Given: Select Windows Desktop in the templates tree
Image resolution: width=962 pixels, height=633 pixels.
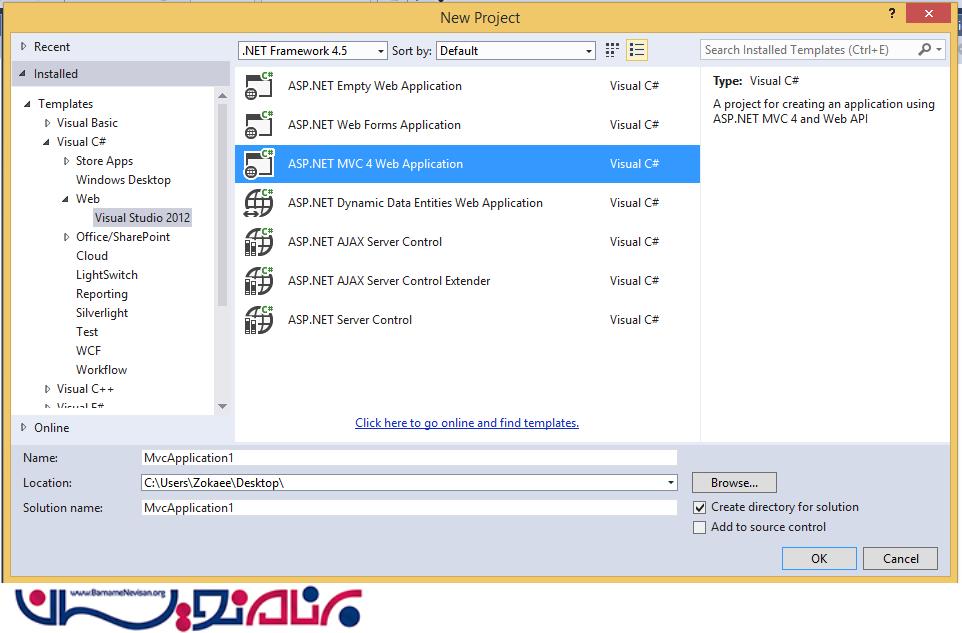Looking at the screenshot, I should [123, 180].
